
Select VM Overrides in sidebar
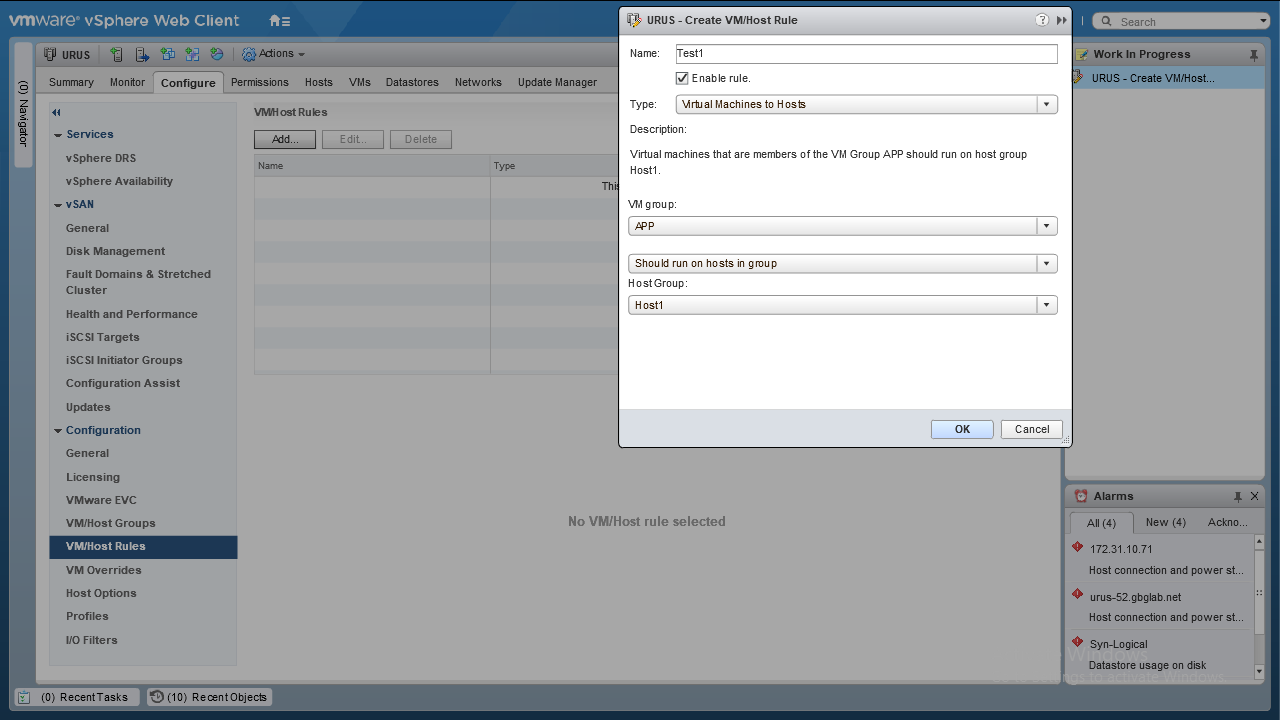tap(103, 570)
